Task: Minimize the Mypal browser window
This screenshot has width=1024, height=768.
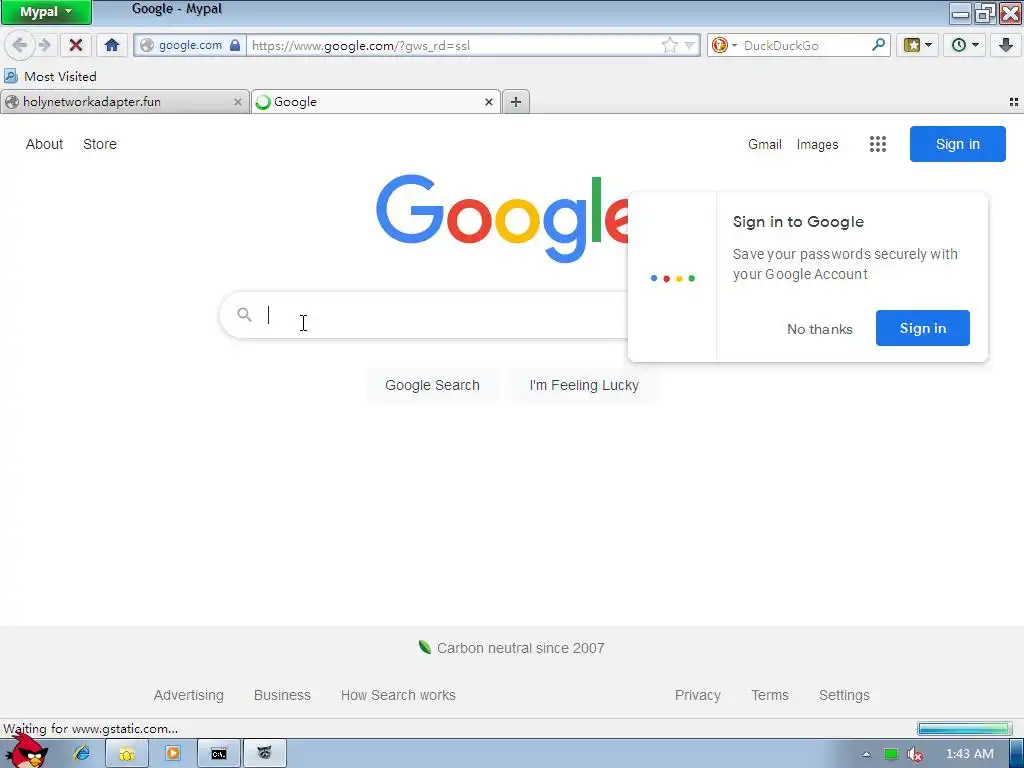Action: point(960,12)
